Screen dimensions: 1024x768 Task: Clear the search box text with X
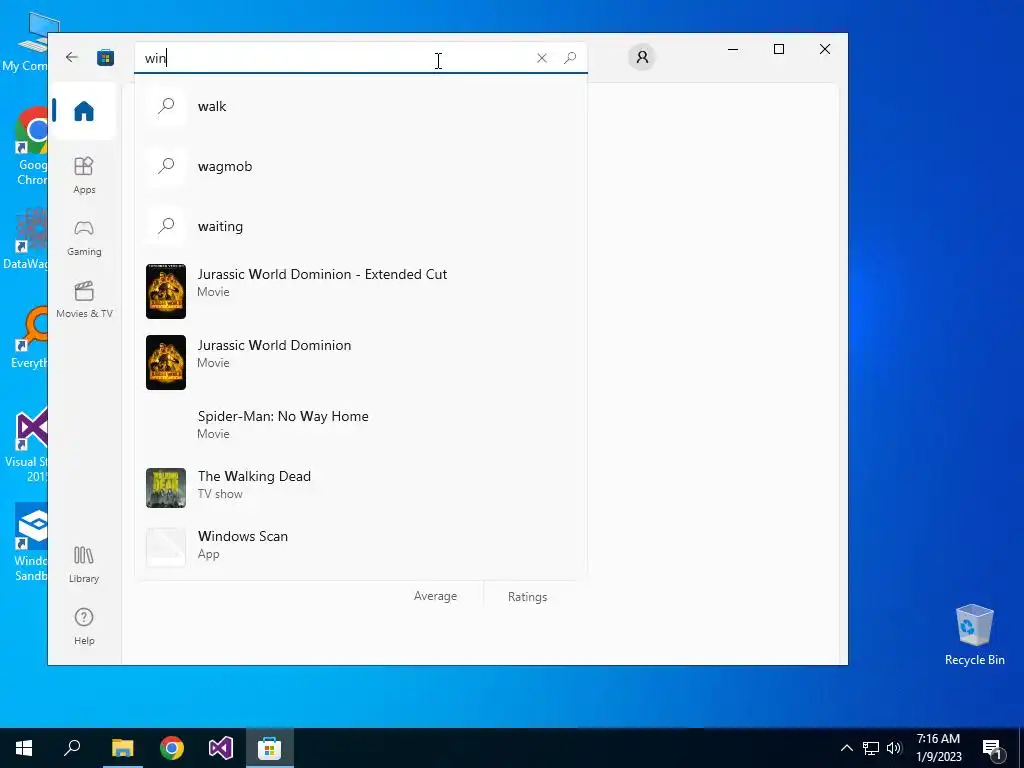541,58
